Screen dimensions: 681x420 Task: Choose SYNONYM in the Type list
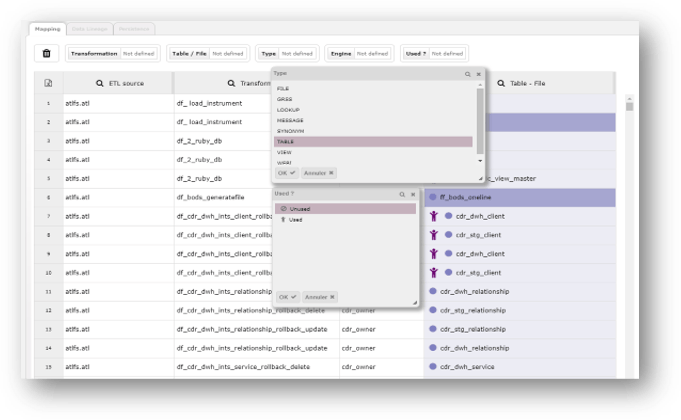[373, 131]
